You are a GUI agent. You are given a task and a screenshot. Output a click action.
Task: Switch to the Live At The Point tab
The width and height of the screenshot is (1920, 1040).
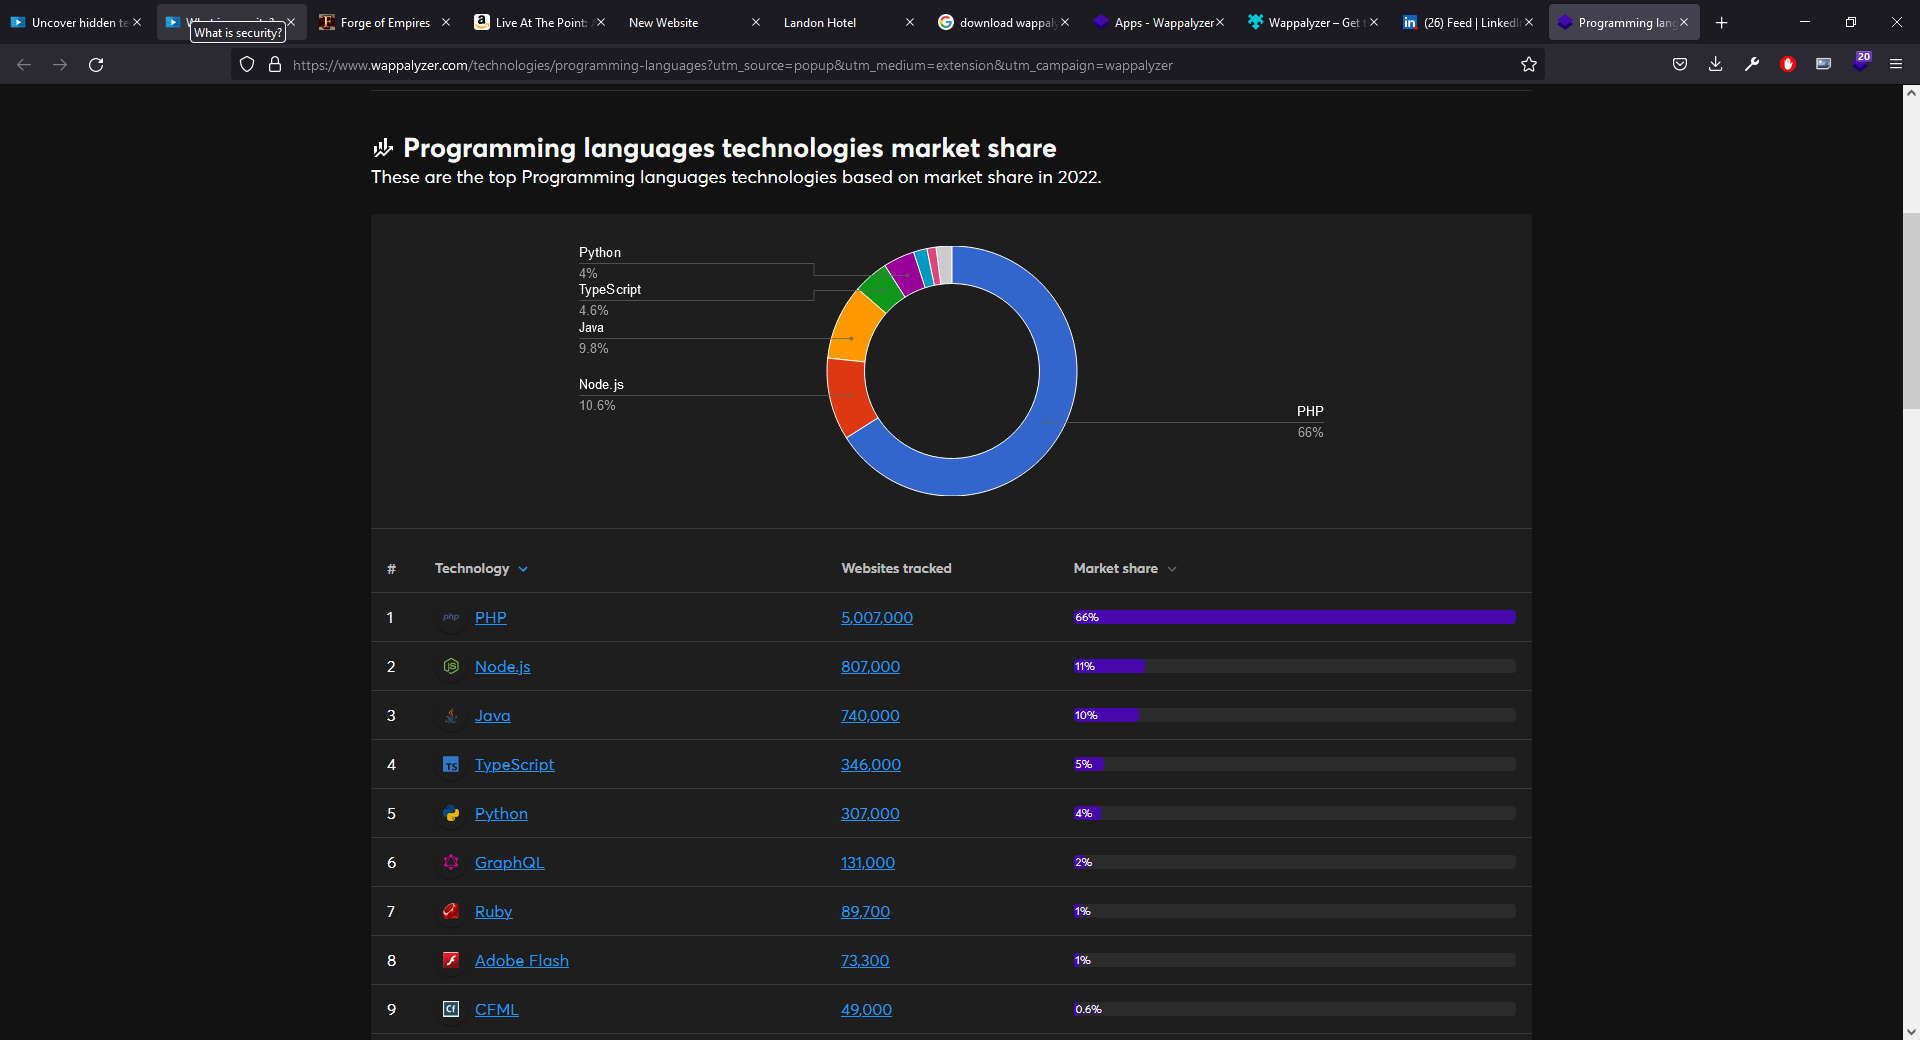click(x=538, y=22)
